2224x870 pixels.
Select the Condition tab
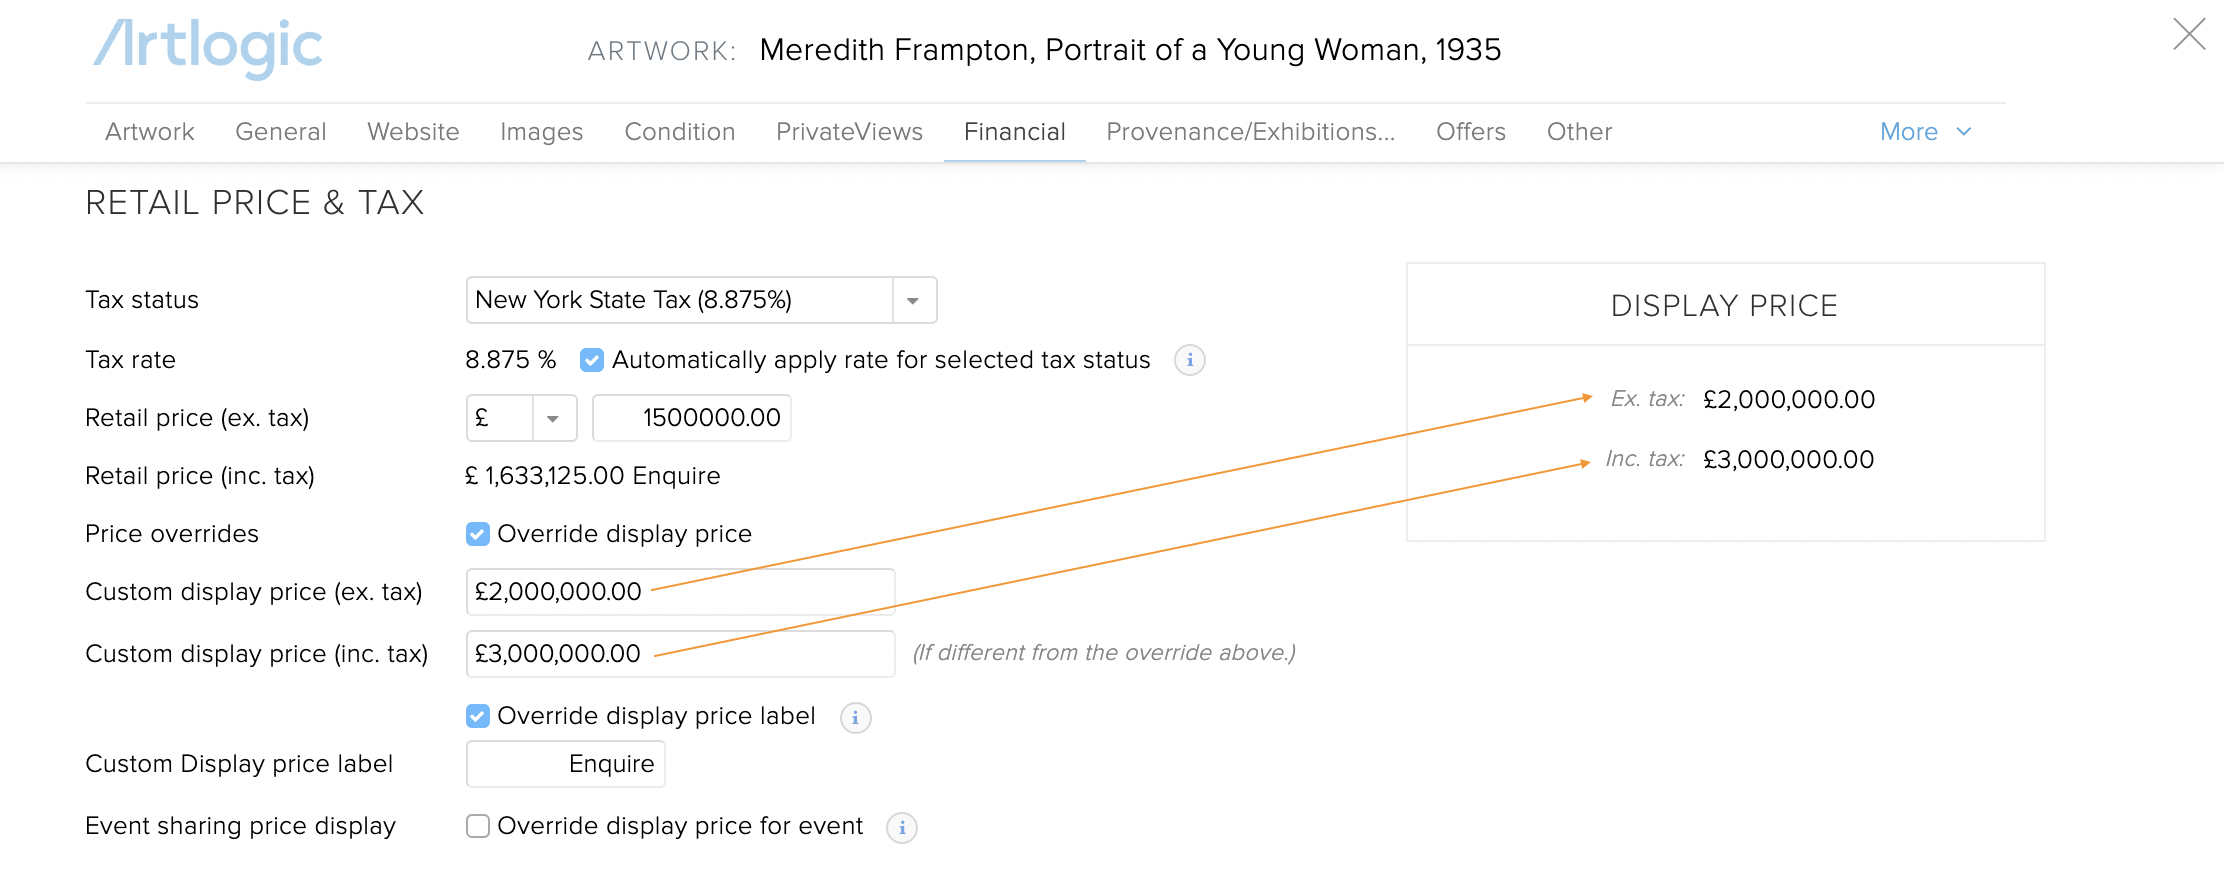click(x=679, y=132)
